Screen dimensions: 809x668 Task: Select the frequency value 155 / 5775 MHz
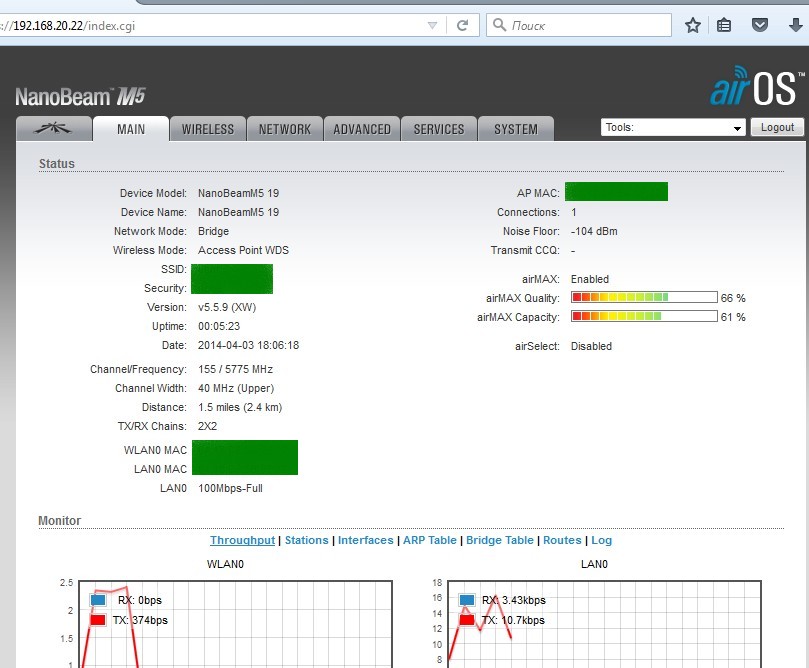pos(235,369)
